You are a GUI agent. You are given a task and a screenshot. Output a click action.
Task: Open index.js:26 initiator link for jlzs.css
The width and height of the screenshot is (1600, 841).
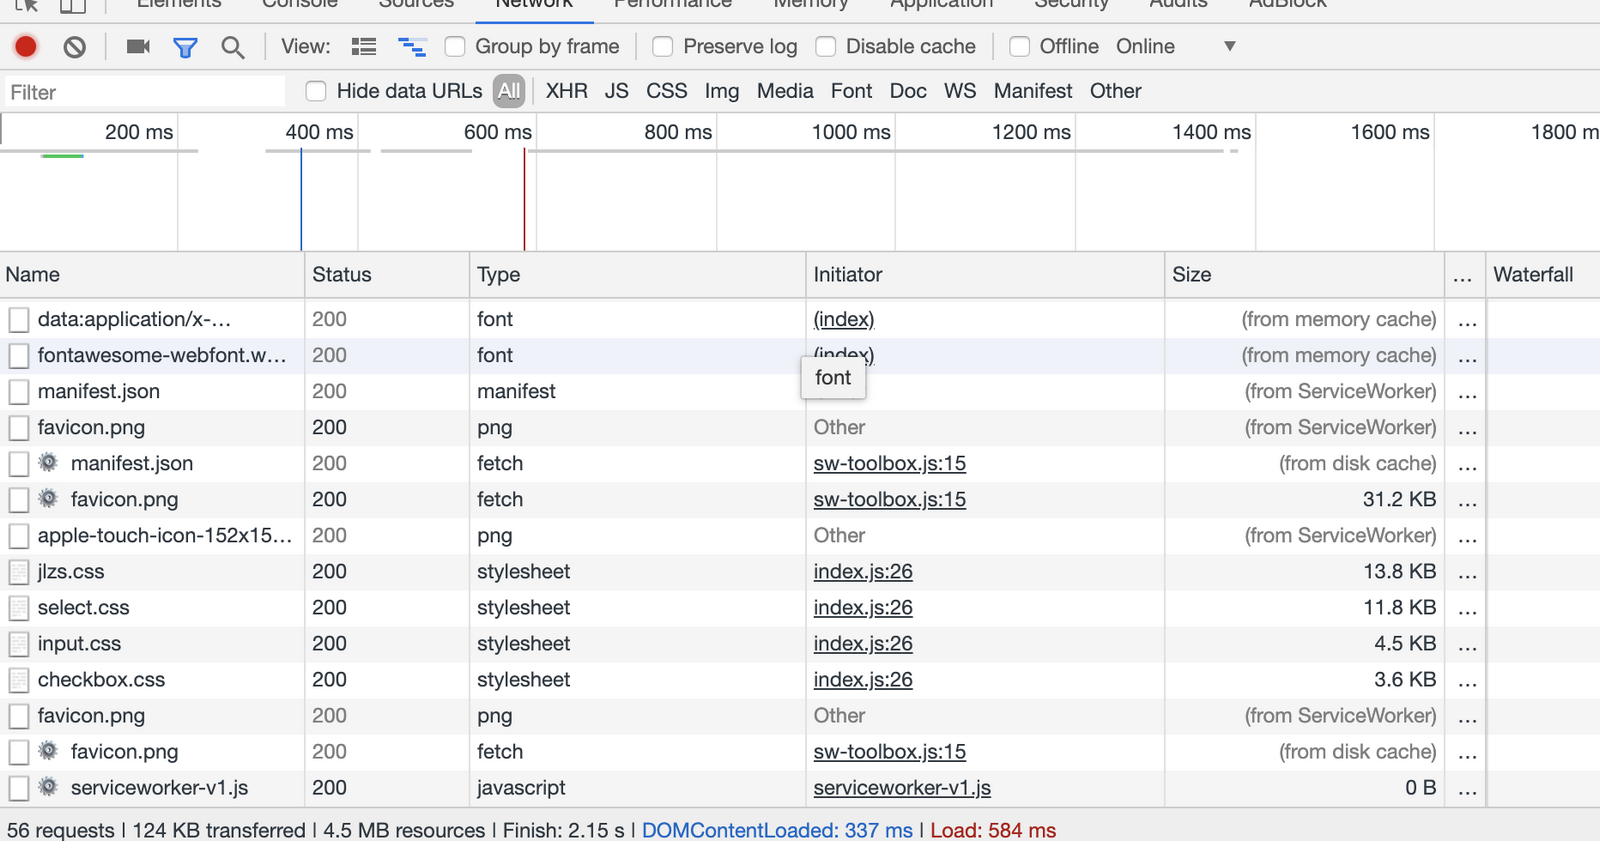click(x=862, y=571)
